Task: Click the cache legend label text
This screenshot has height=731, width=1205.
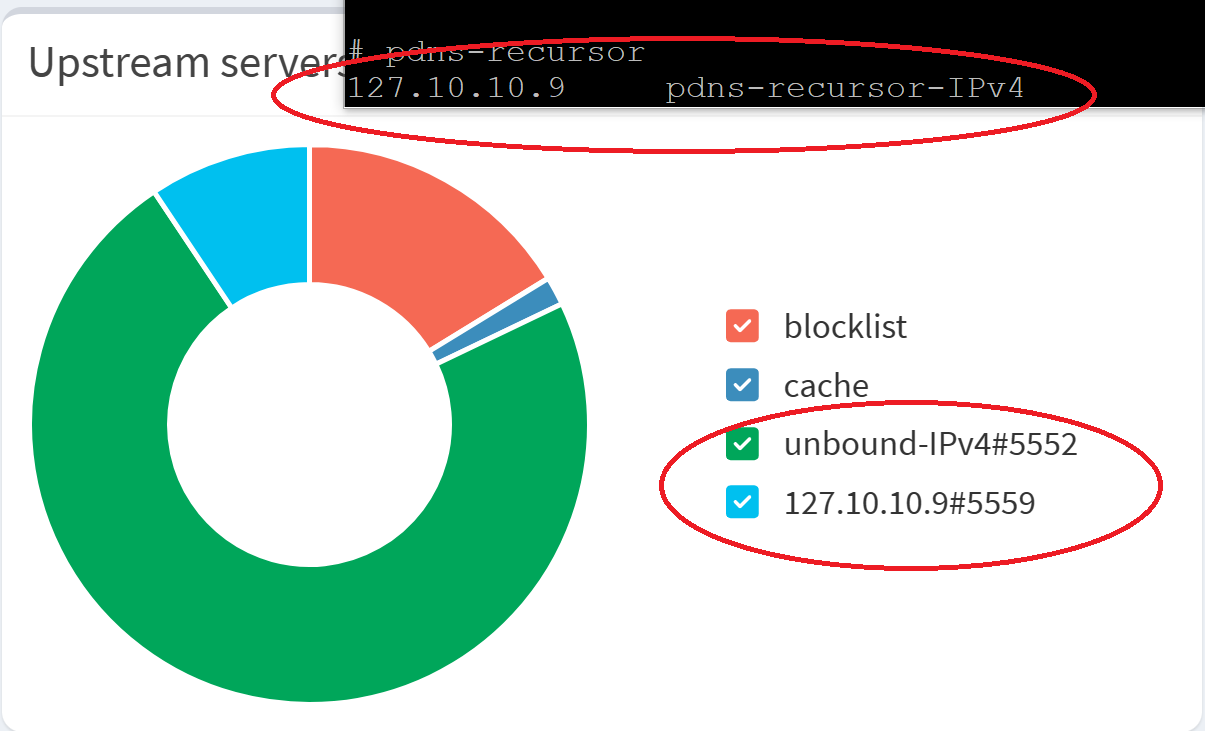Action: click(826, 385)
